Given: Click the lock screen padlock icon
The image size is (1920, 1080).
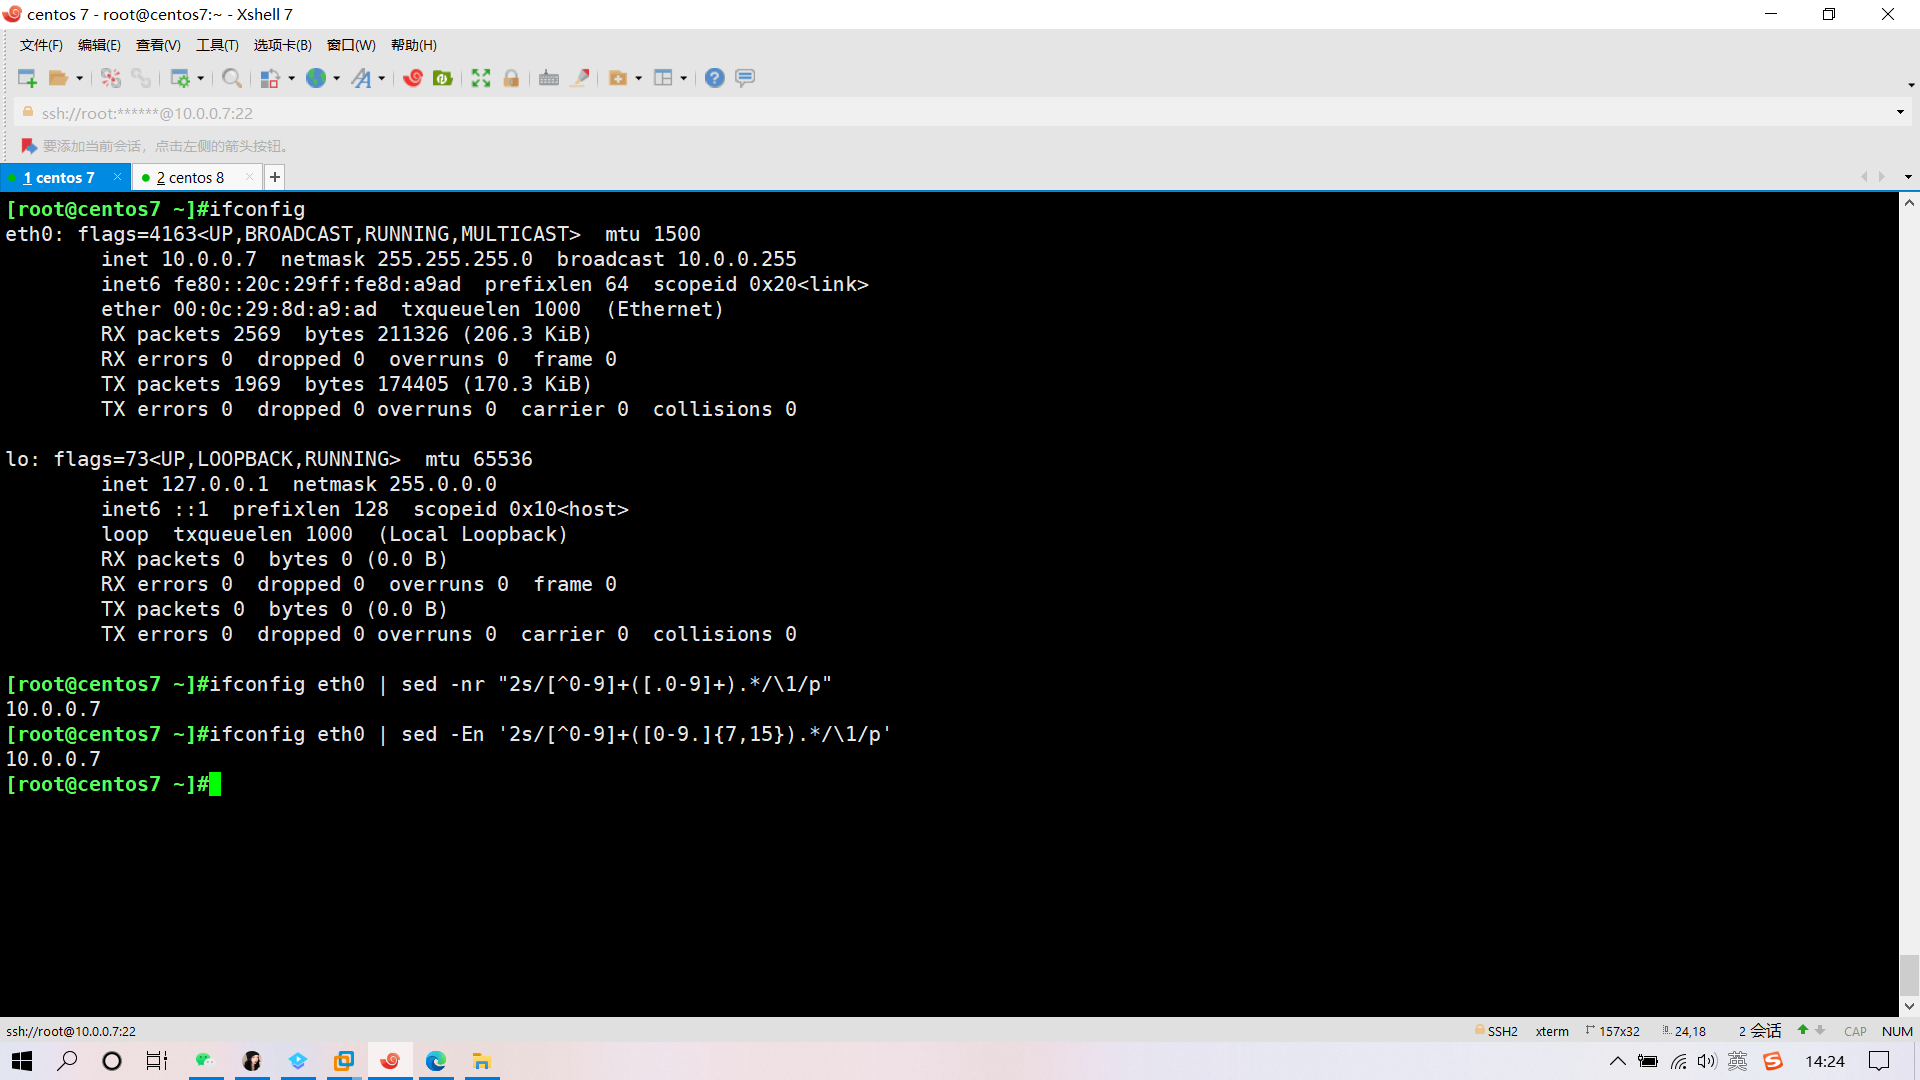Looking at the screenshot, I should pyautogui.click(x=511, y=78).
